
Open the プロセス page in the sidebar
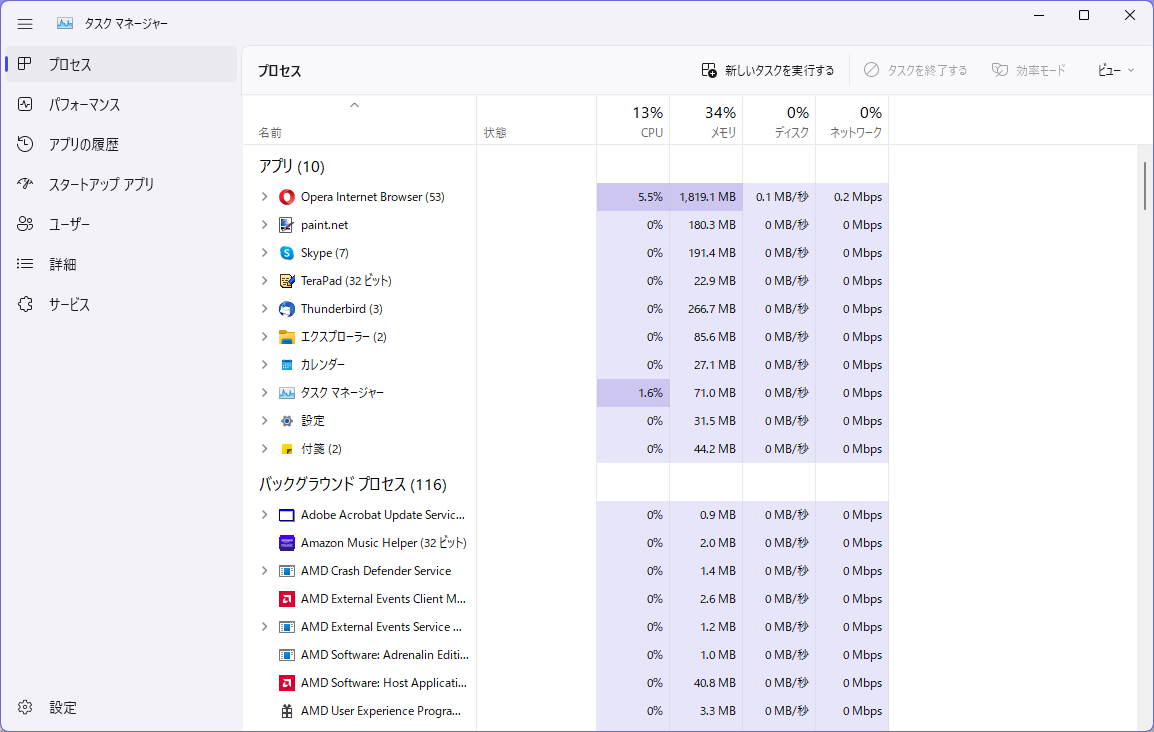[x=121, y=65]
